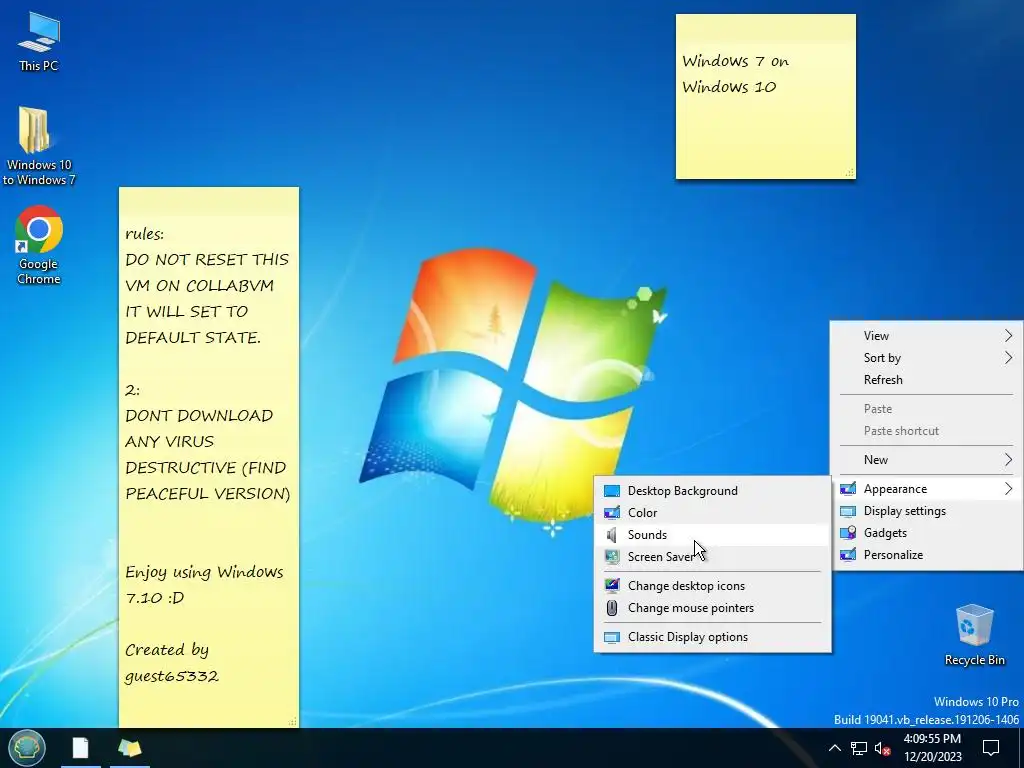Click the Sounds speaker icon
The image size is (1024, 768).
click(x=612, y=535)
